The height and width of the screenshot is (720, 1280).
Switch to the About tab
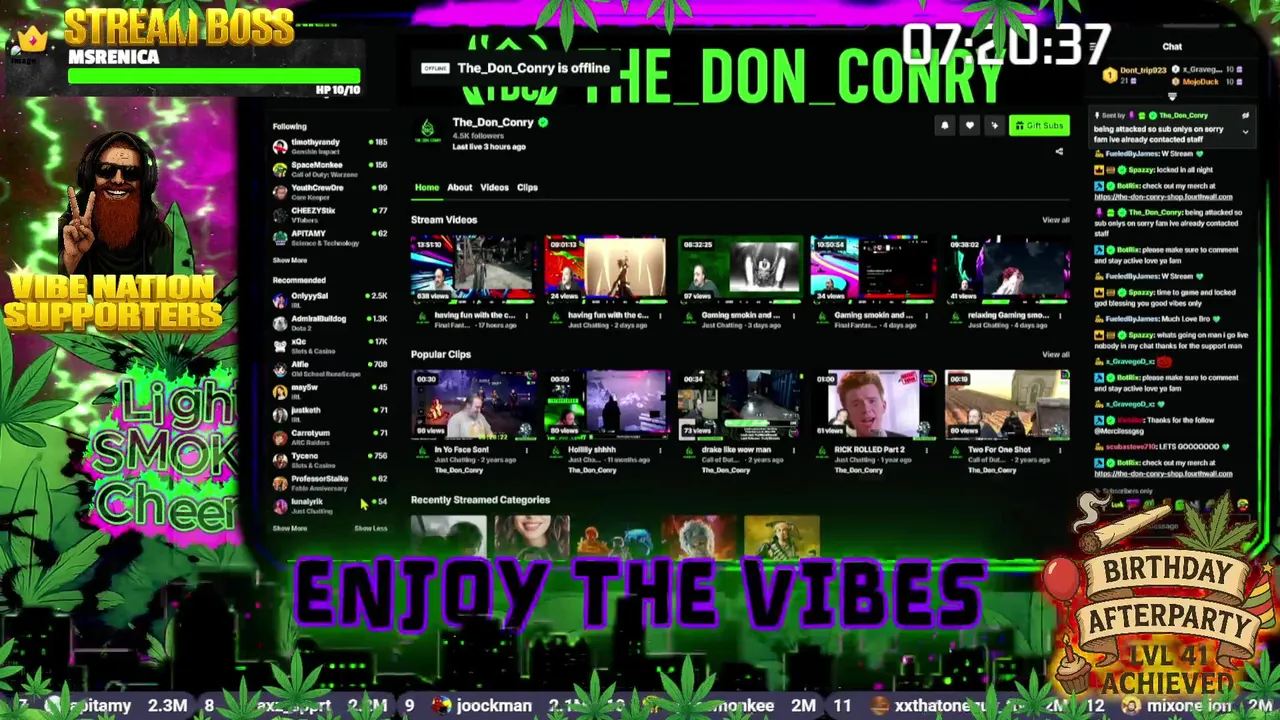coord(459,188)
